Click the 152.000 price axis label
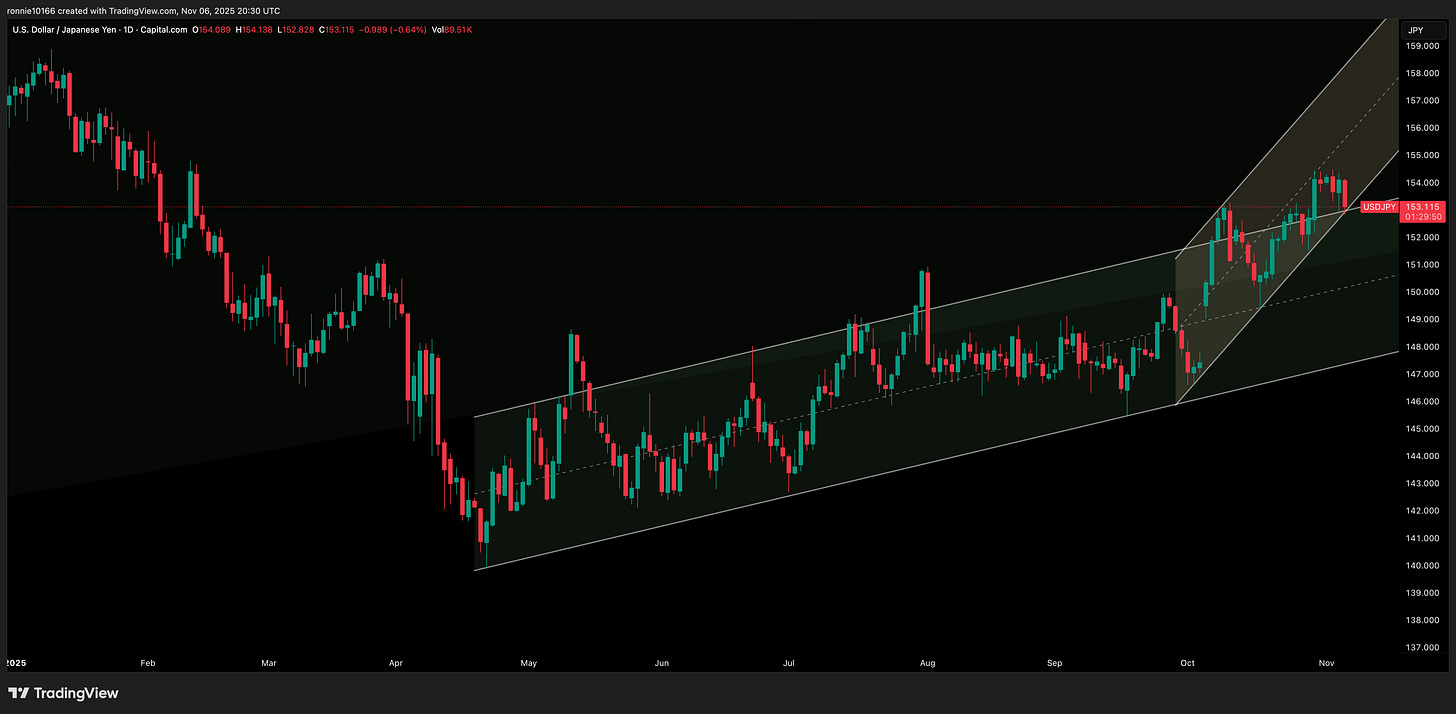The image size is (1456, 714). pos(1423,237)
